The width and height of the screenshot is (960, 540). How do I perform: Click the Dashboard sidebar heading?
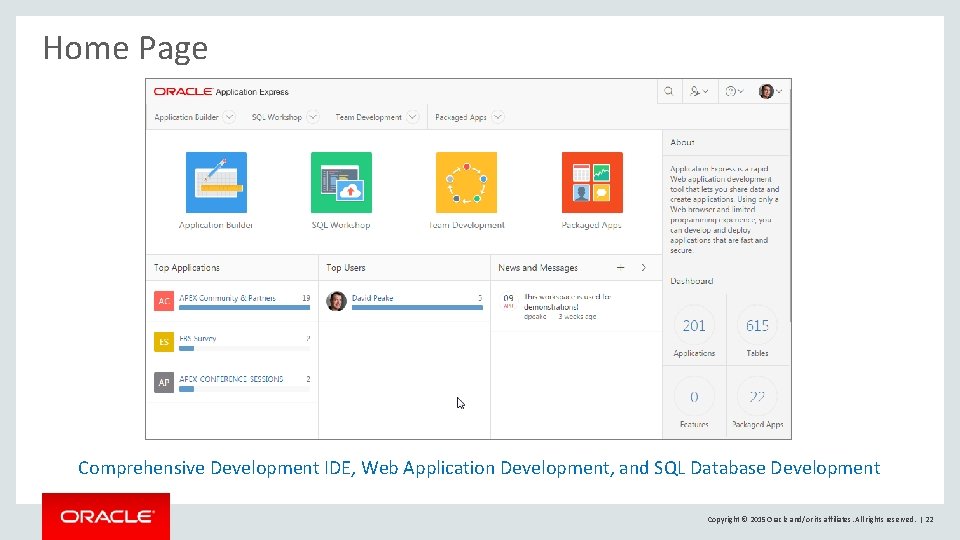tap(691, 281)
